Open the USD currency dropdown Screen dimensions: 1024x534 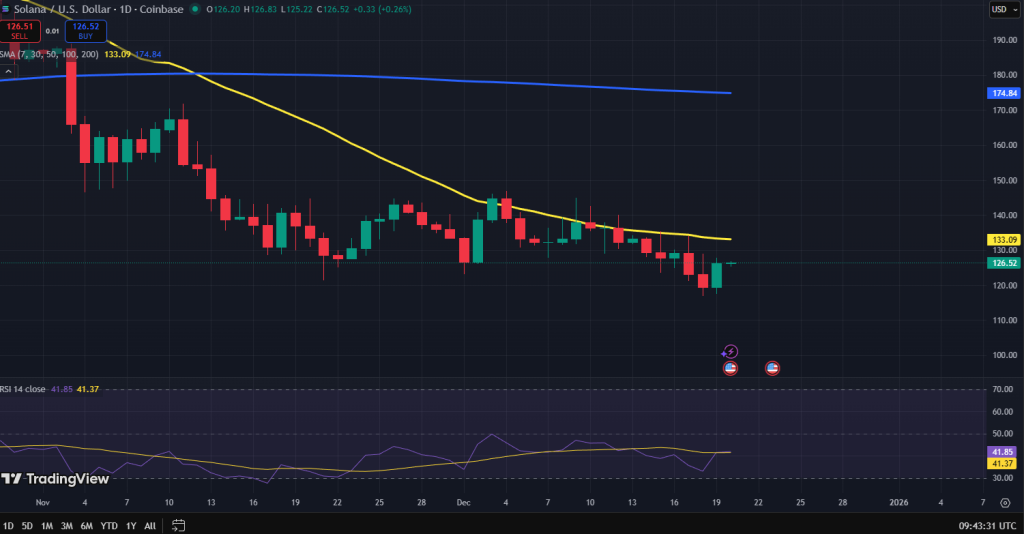pos(1004,9)
